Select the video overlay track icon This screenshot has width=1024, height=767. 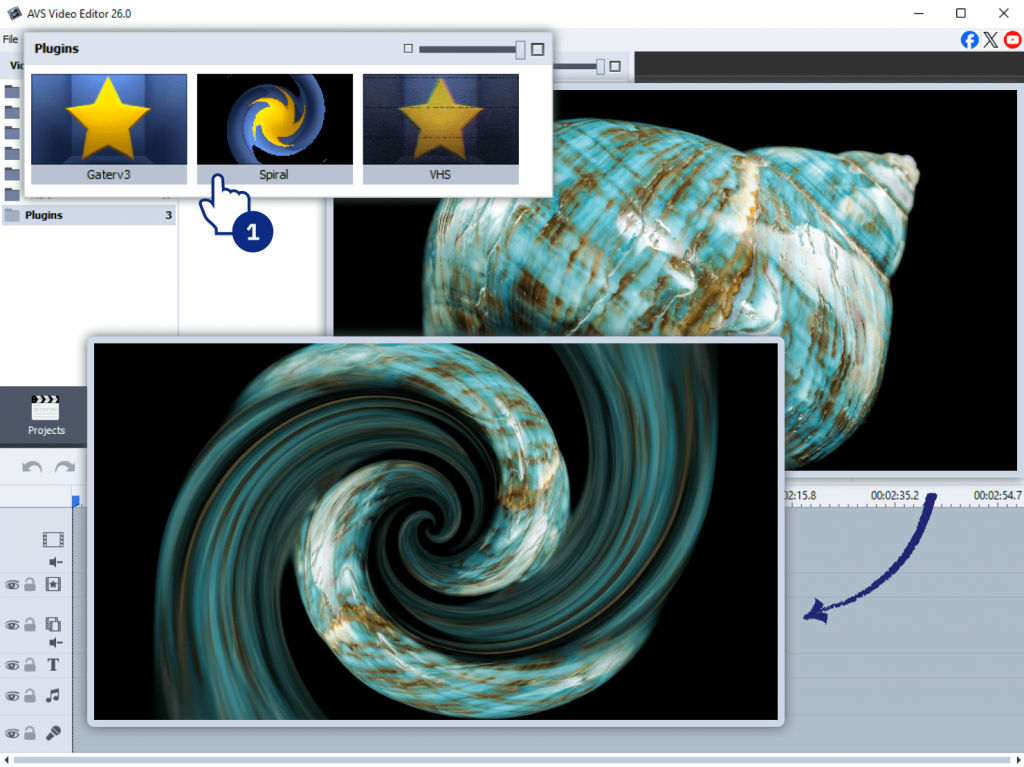[x=53, y=624]
